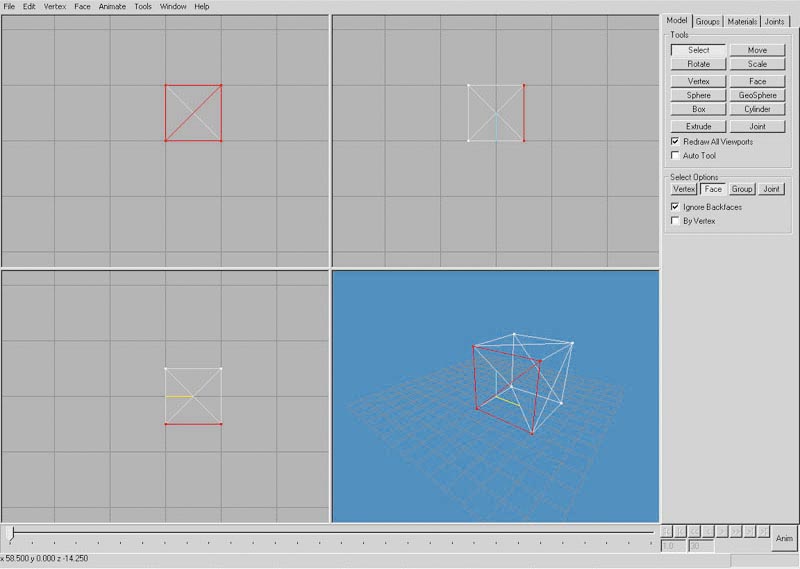Screen dimensions: 800x569
Task: Set Select Options mode to Vertex
Action: click(x=684, y=189)
